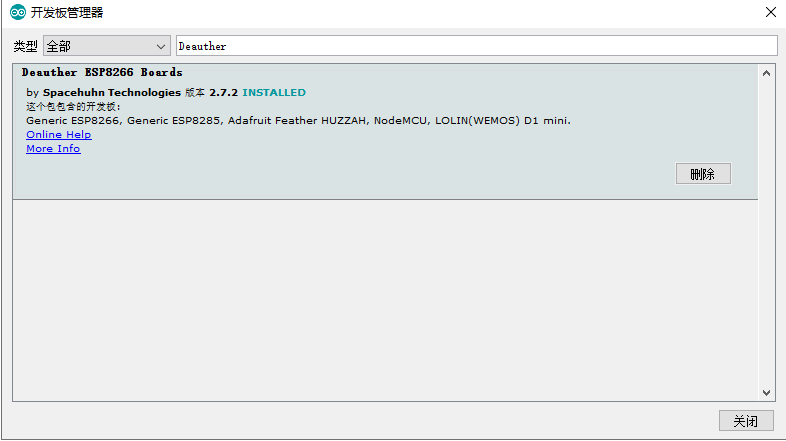786x441 pixels.
Task: Click the chevron arrow of 全部 combo box
Action: 162,46
